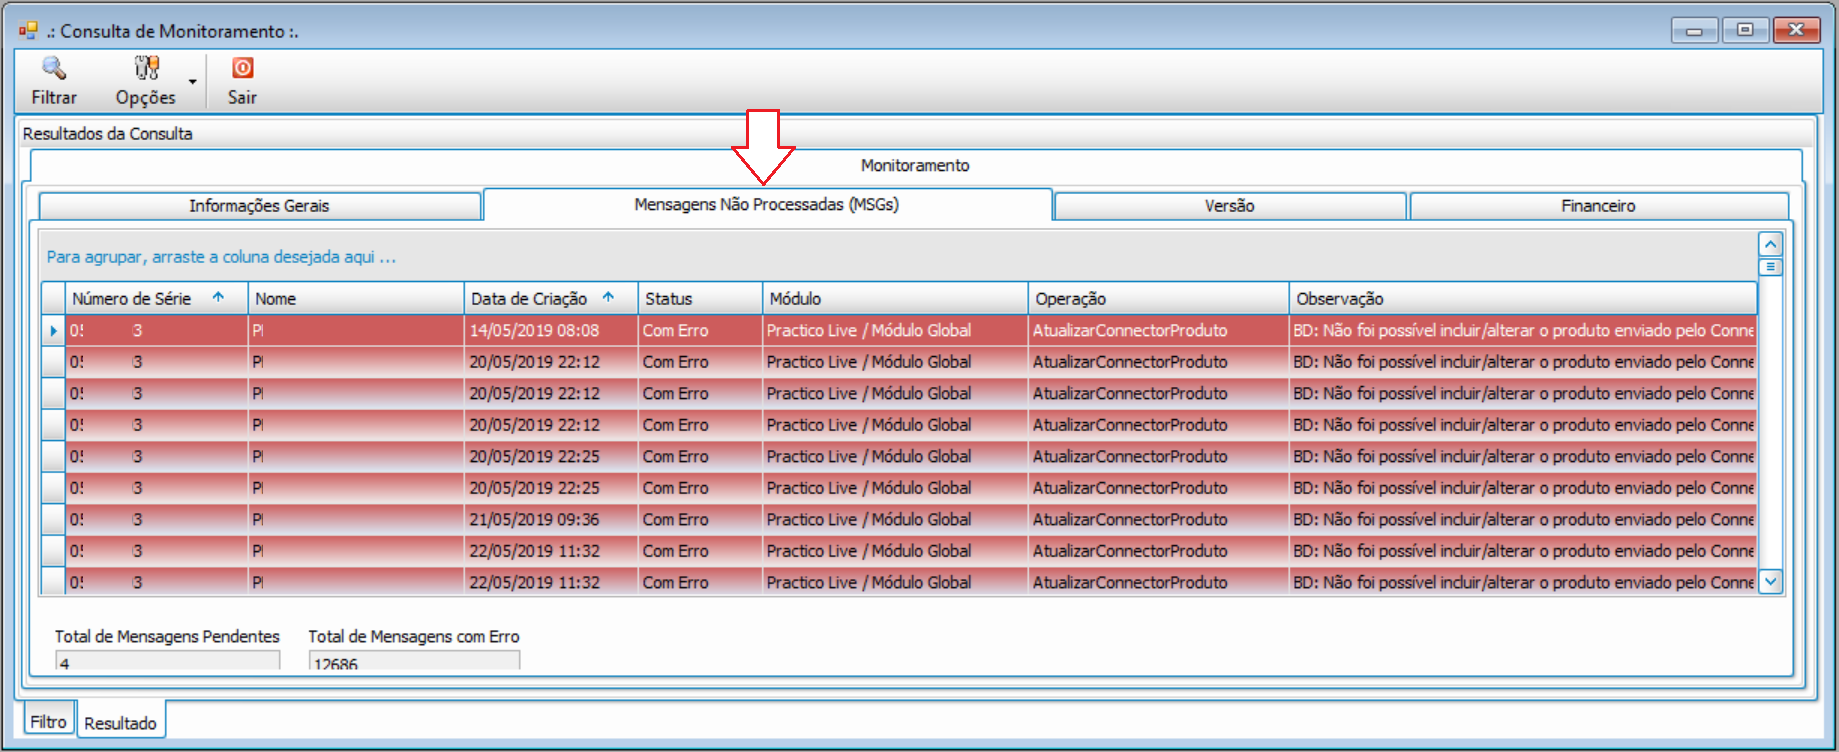Image resolution: width=1839 pixels, height=752 pixels.
Task: Sort by Módulo column header
Action: coord(895,298)
